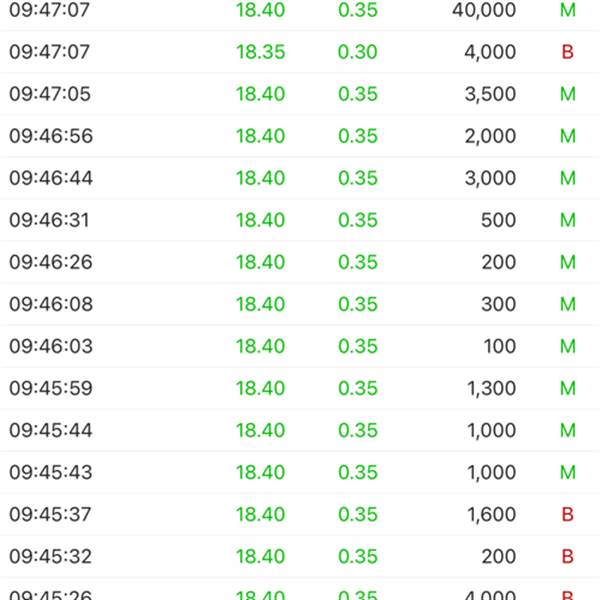This screenshot has height=600, width=600.
Task: Click the 09:46:03 trade with 100 volume
Action: point(300,346)
